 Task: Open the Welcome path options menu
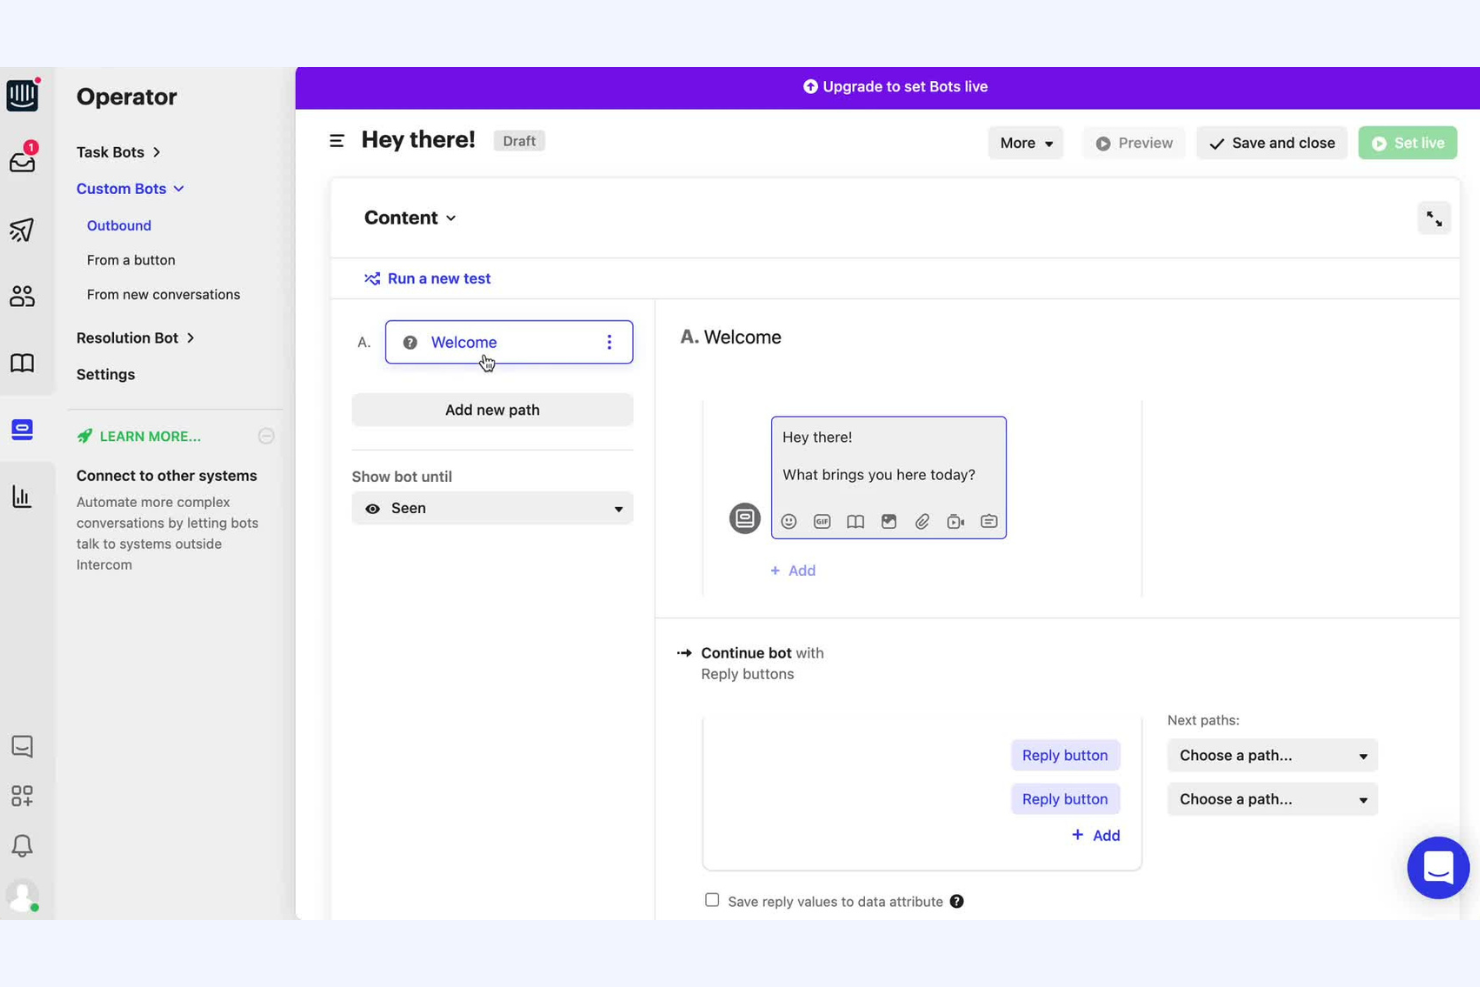click(610, 341)
